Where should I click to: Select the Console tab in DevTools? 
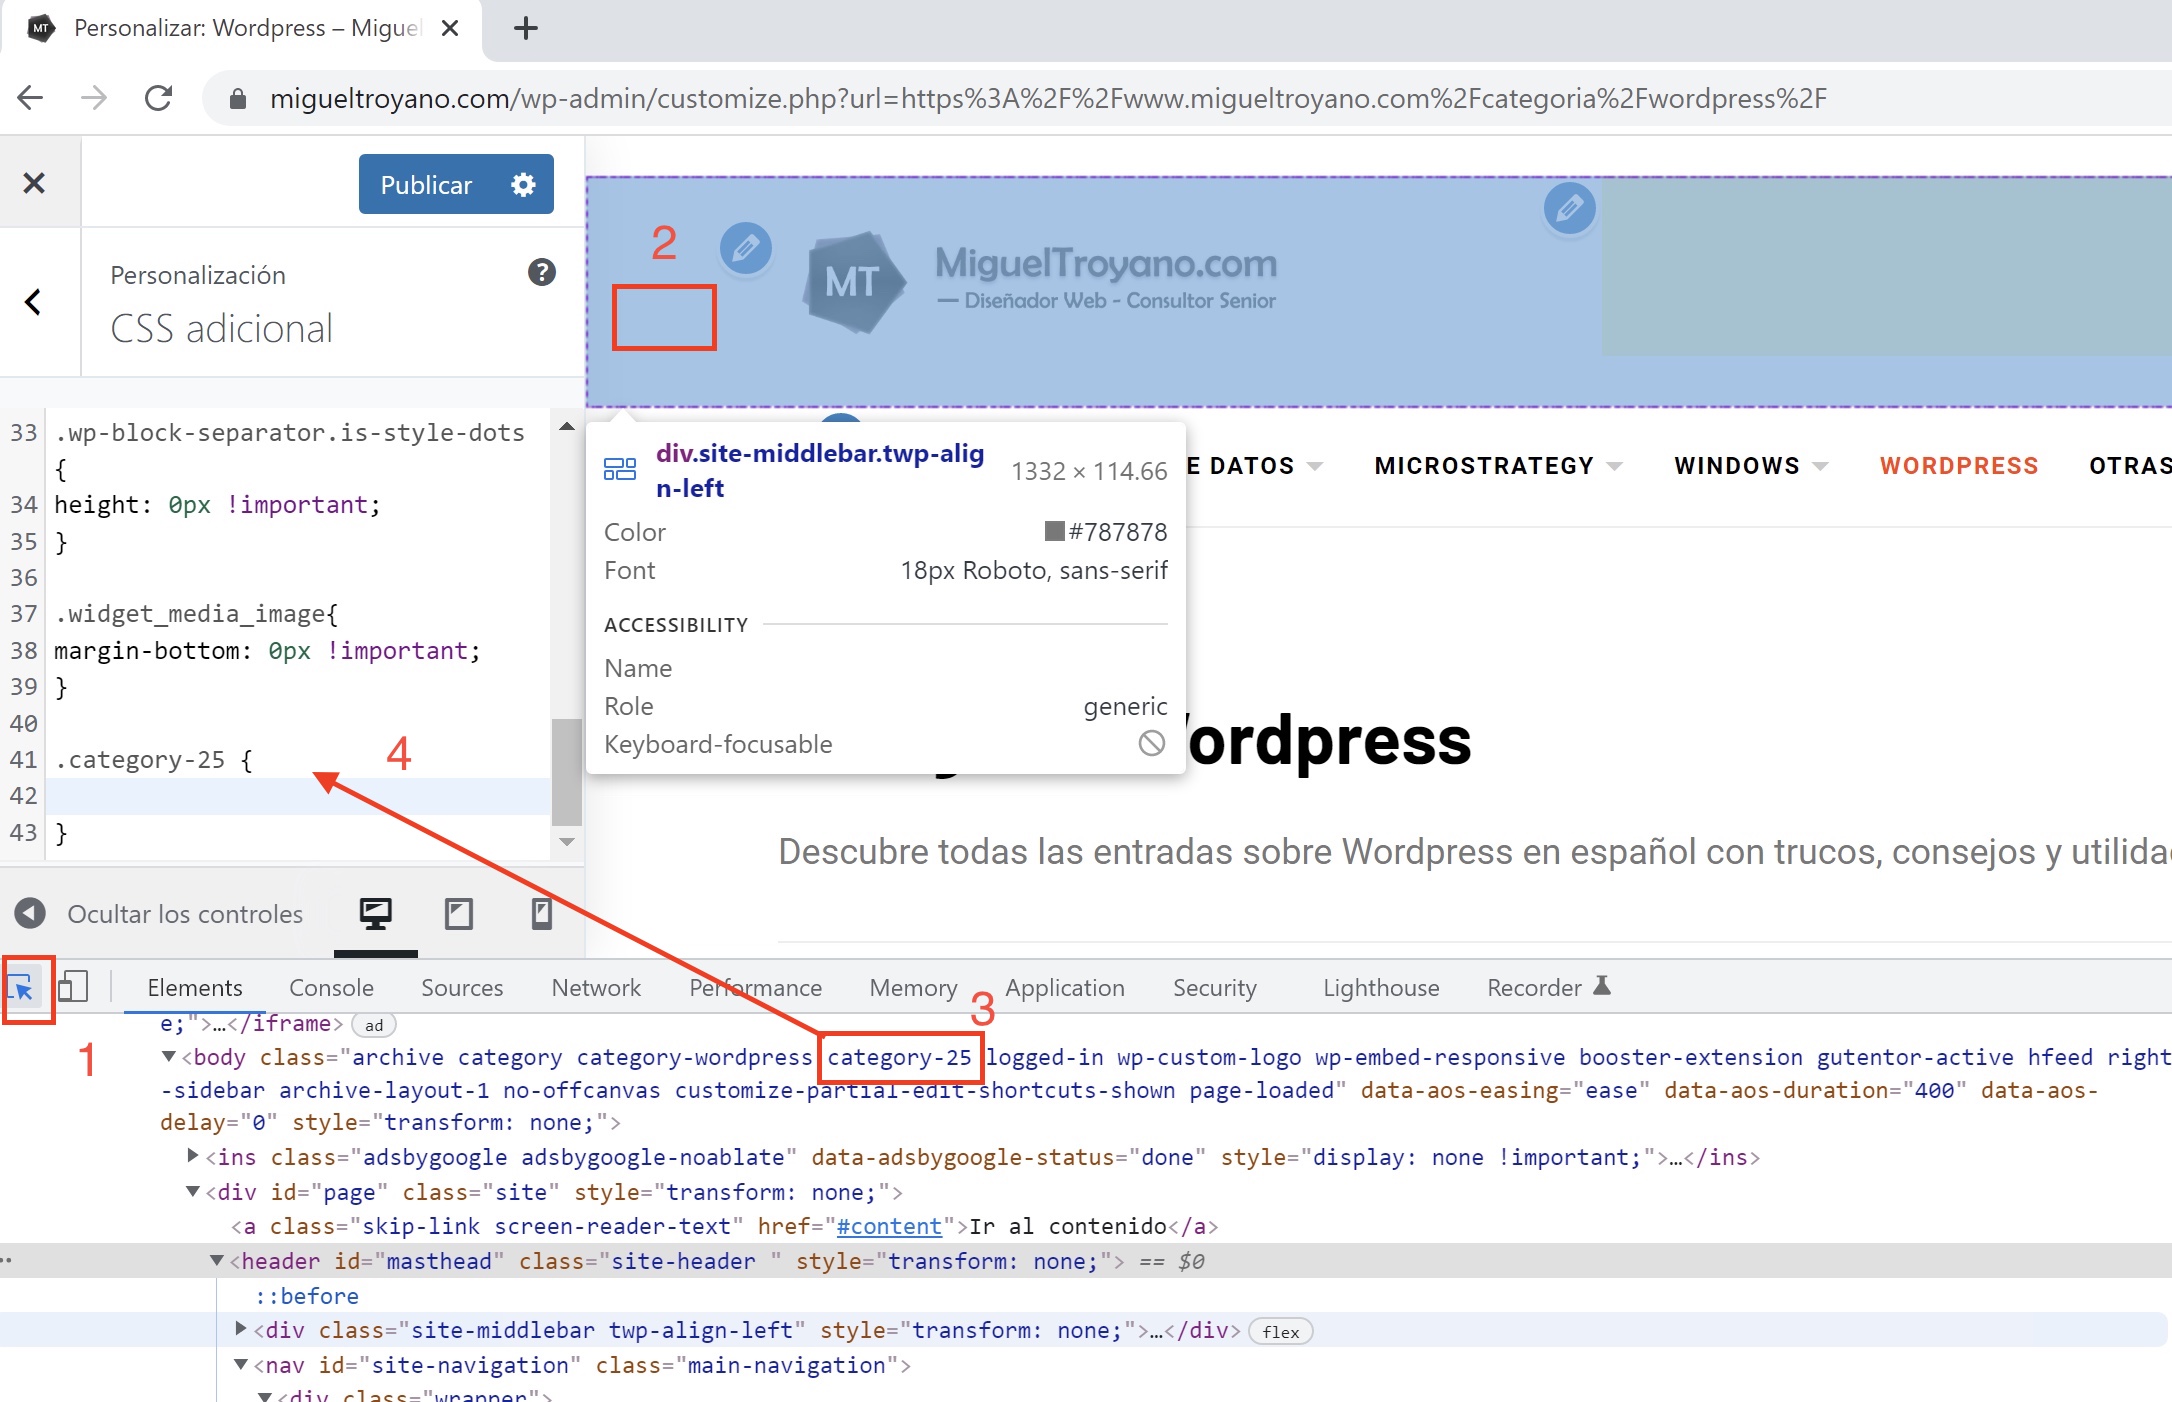tap(331, 988)
